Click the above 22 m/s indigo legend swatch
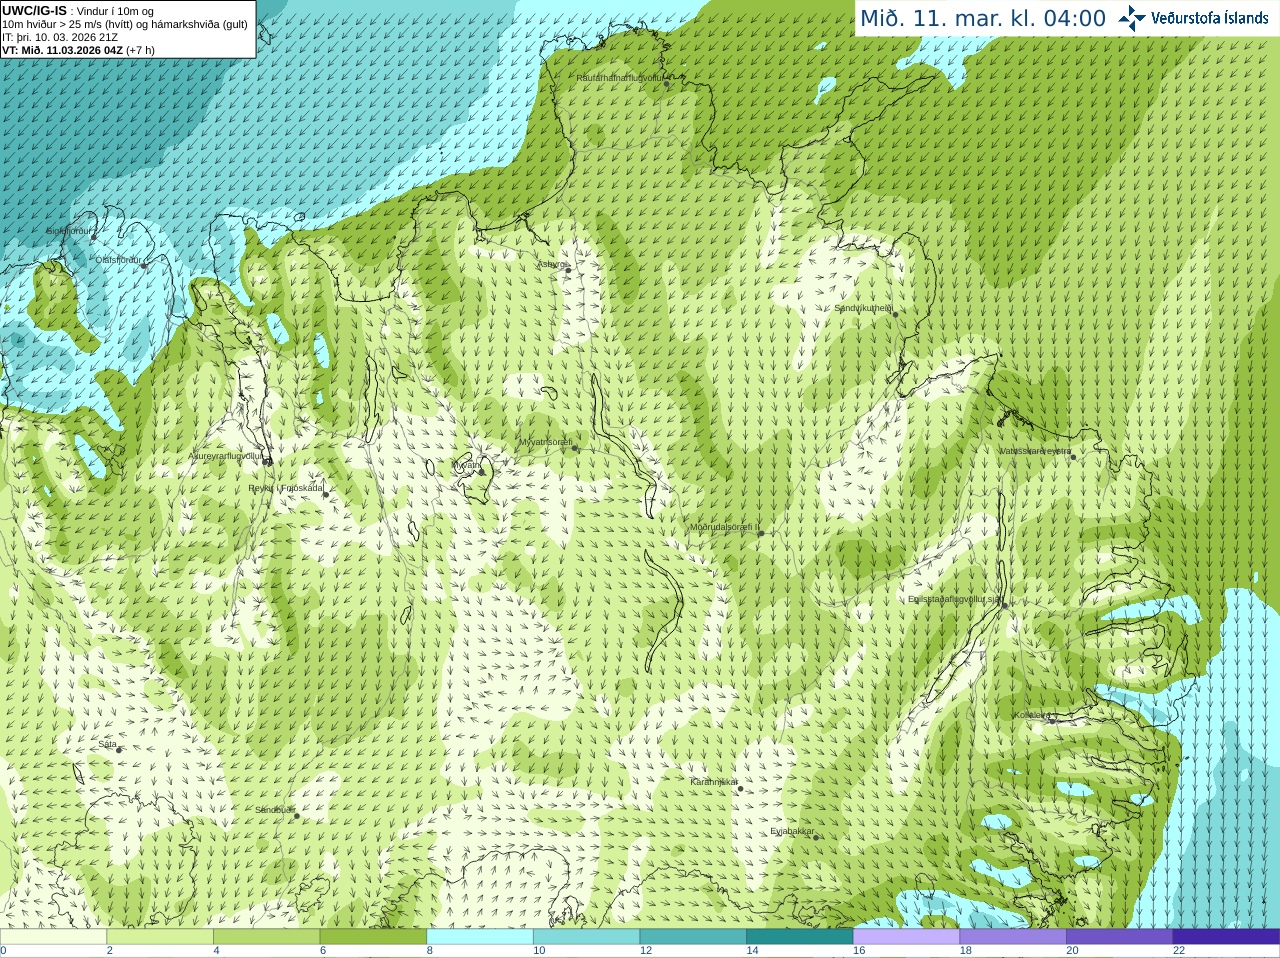The width and height of the screenshot is (1280, 958). point(1226,937)
